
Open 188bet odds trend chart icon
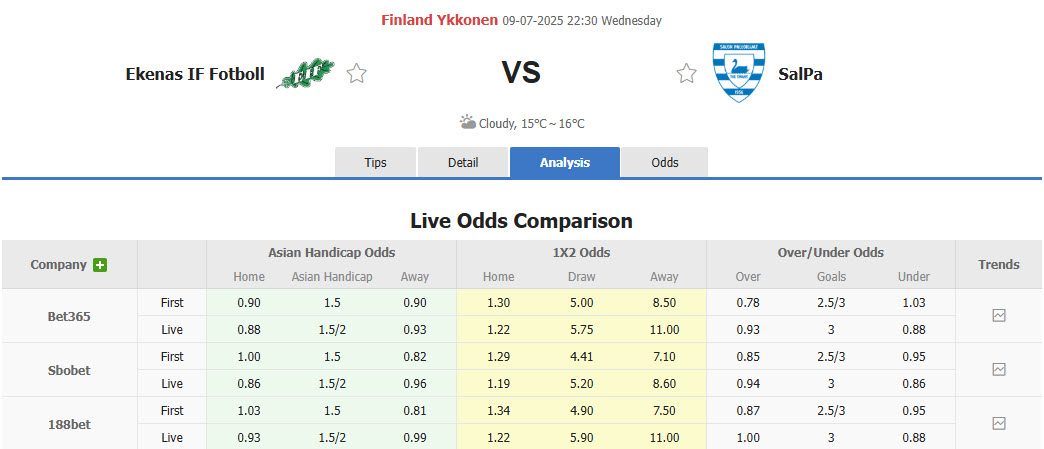click(998, 423)
